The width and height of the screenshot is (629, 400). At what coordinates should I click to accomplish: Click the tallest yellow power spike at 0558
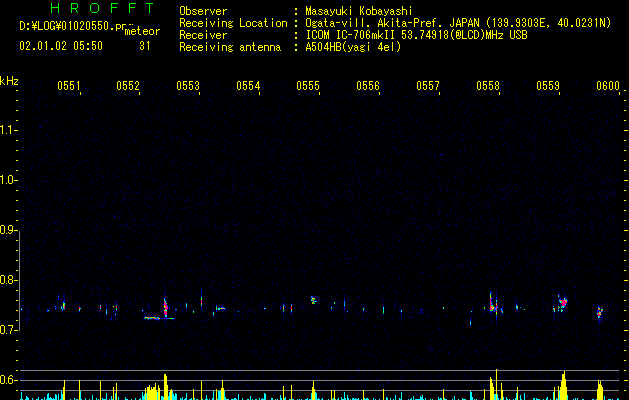[x=497, y=384]
